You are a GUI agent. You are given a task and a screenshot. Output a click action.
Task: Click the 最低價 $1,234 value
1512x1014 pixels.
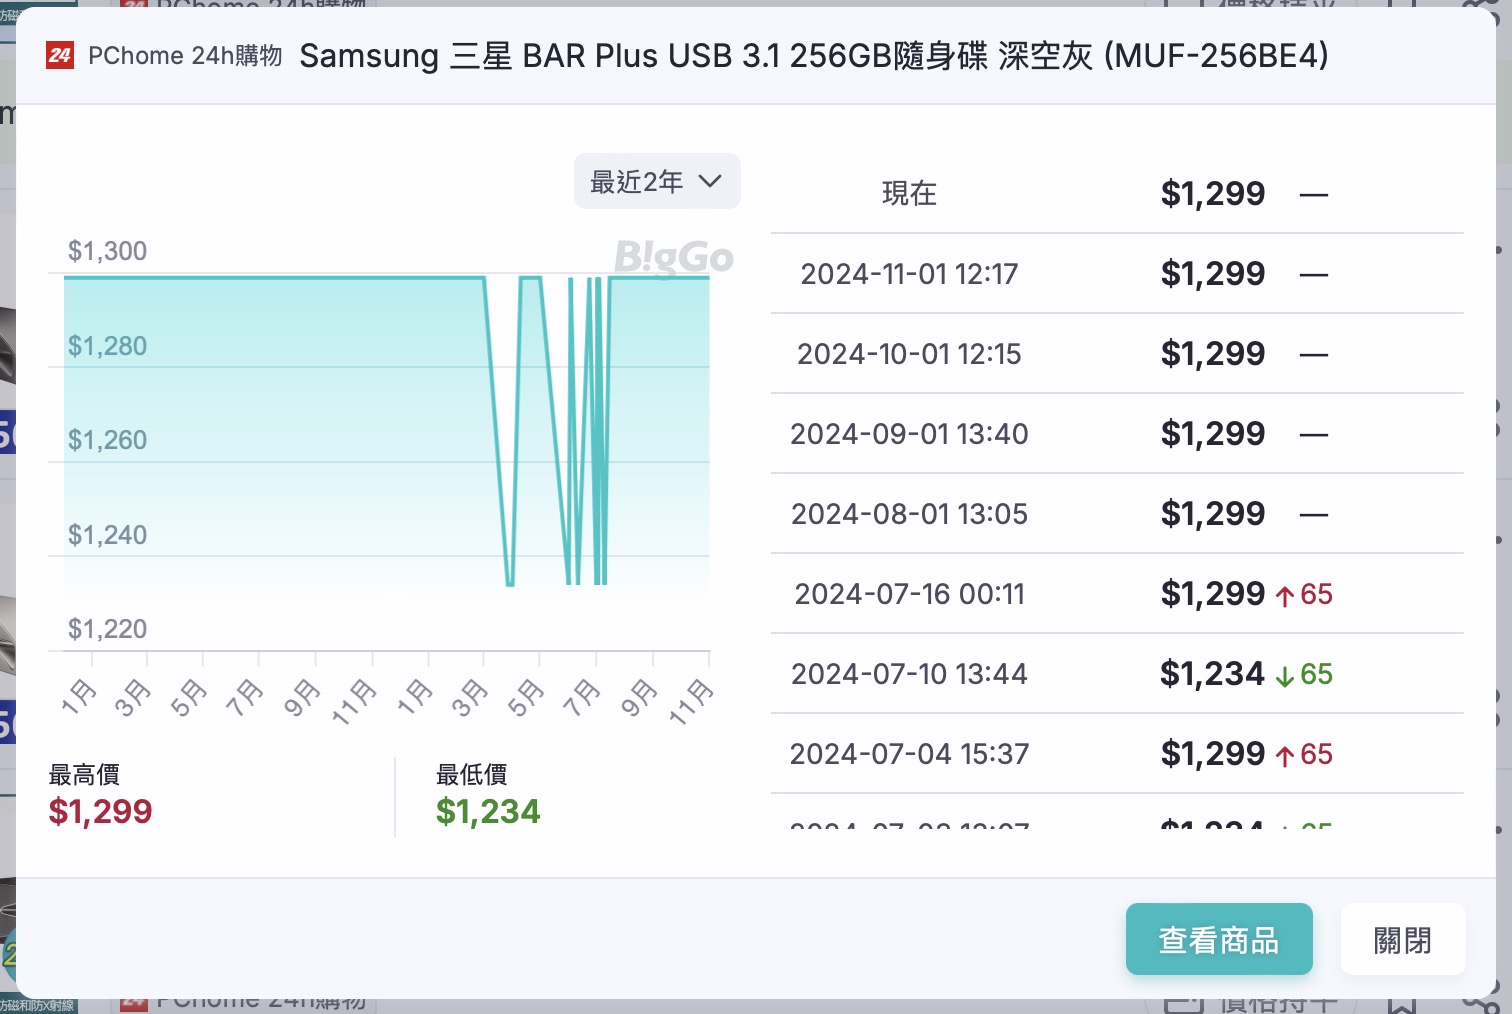pyautogui.click(x=488, y=811)
